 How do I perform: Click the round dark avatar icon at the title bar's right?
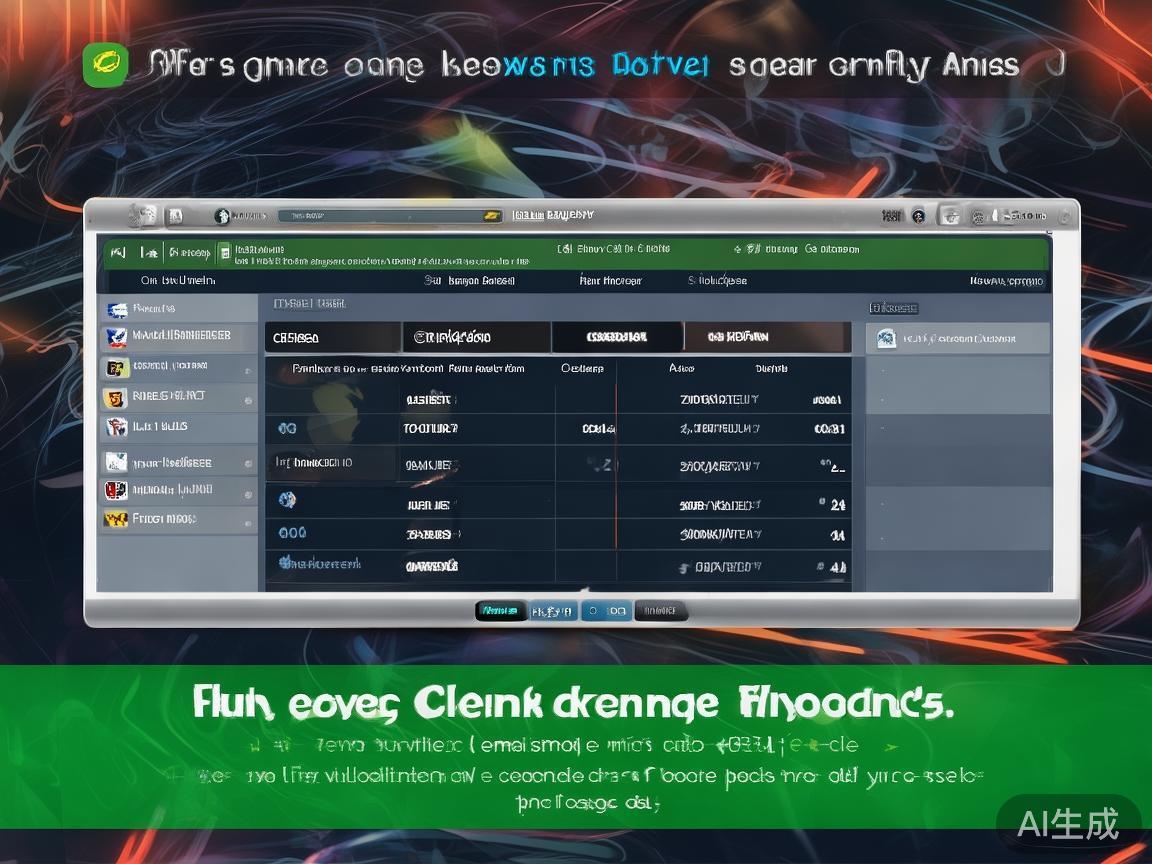[918, 215]
